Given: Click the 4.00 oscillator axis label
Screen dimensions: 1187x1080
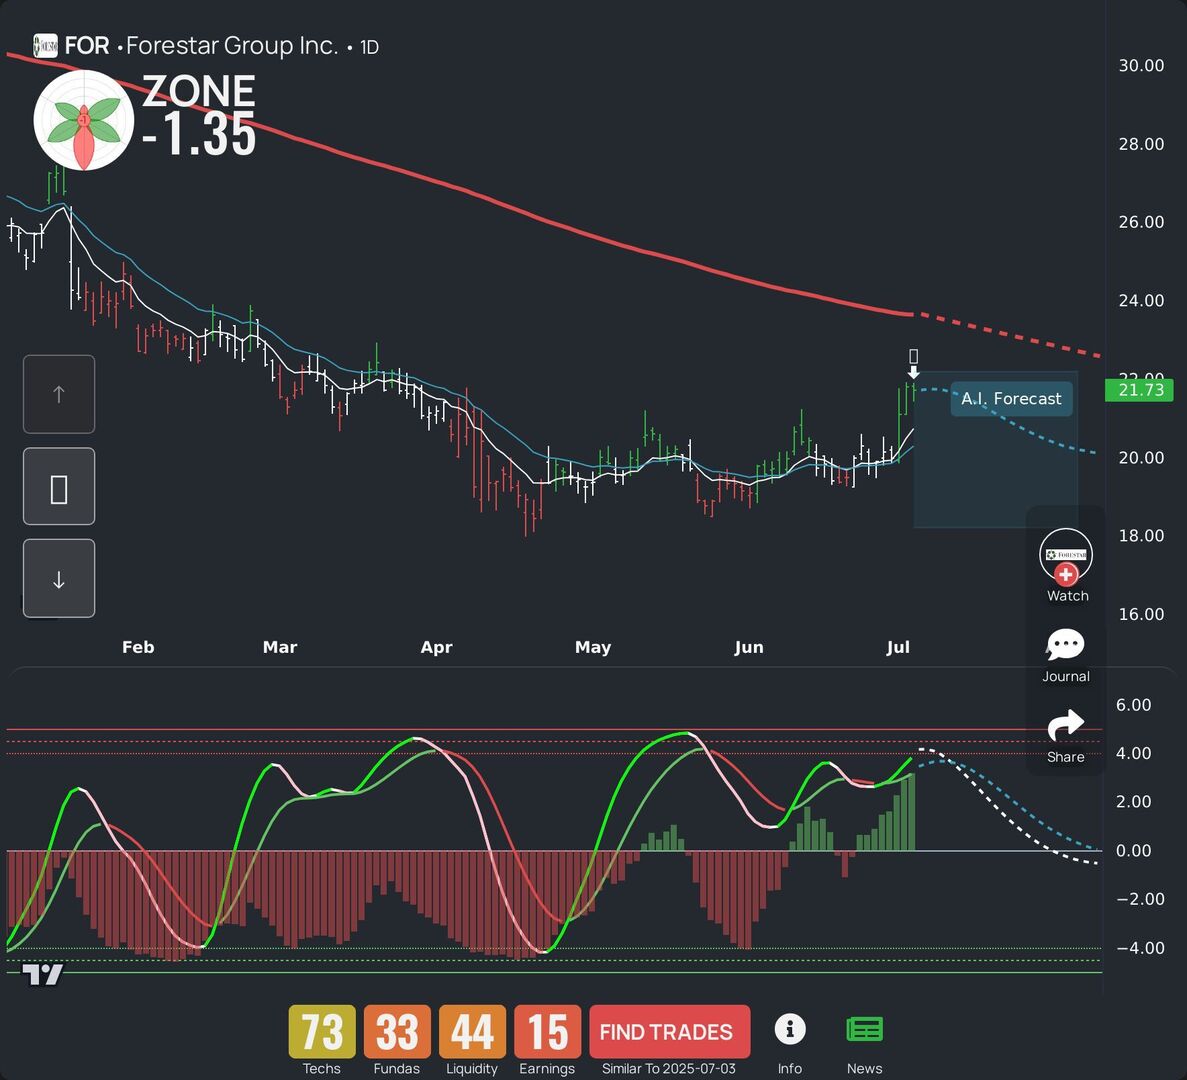Looking at the screenshot, I should [1133, 753].
